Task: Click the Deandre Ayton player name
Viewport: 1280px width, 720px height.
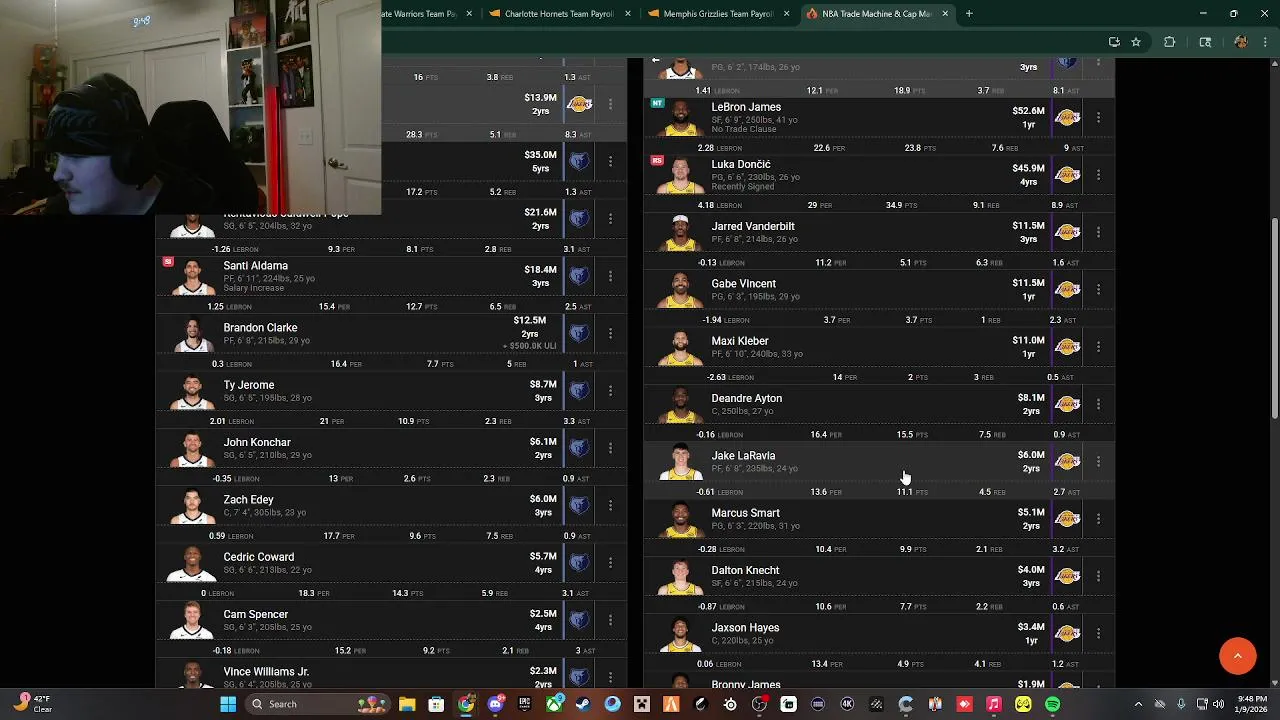Action: (747, 399)
